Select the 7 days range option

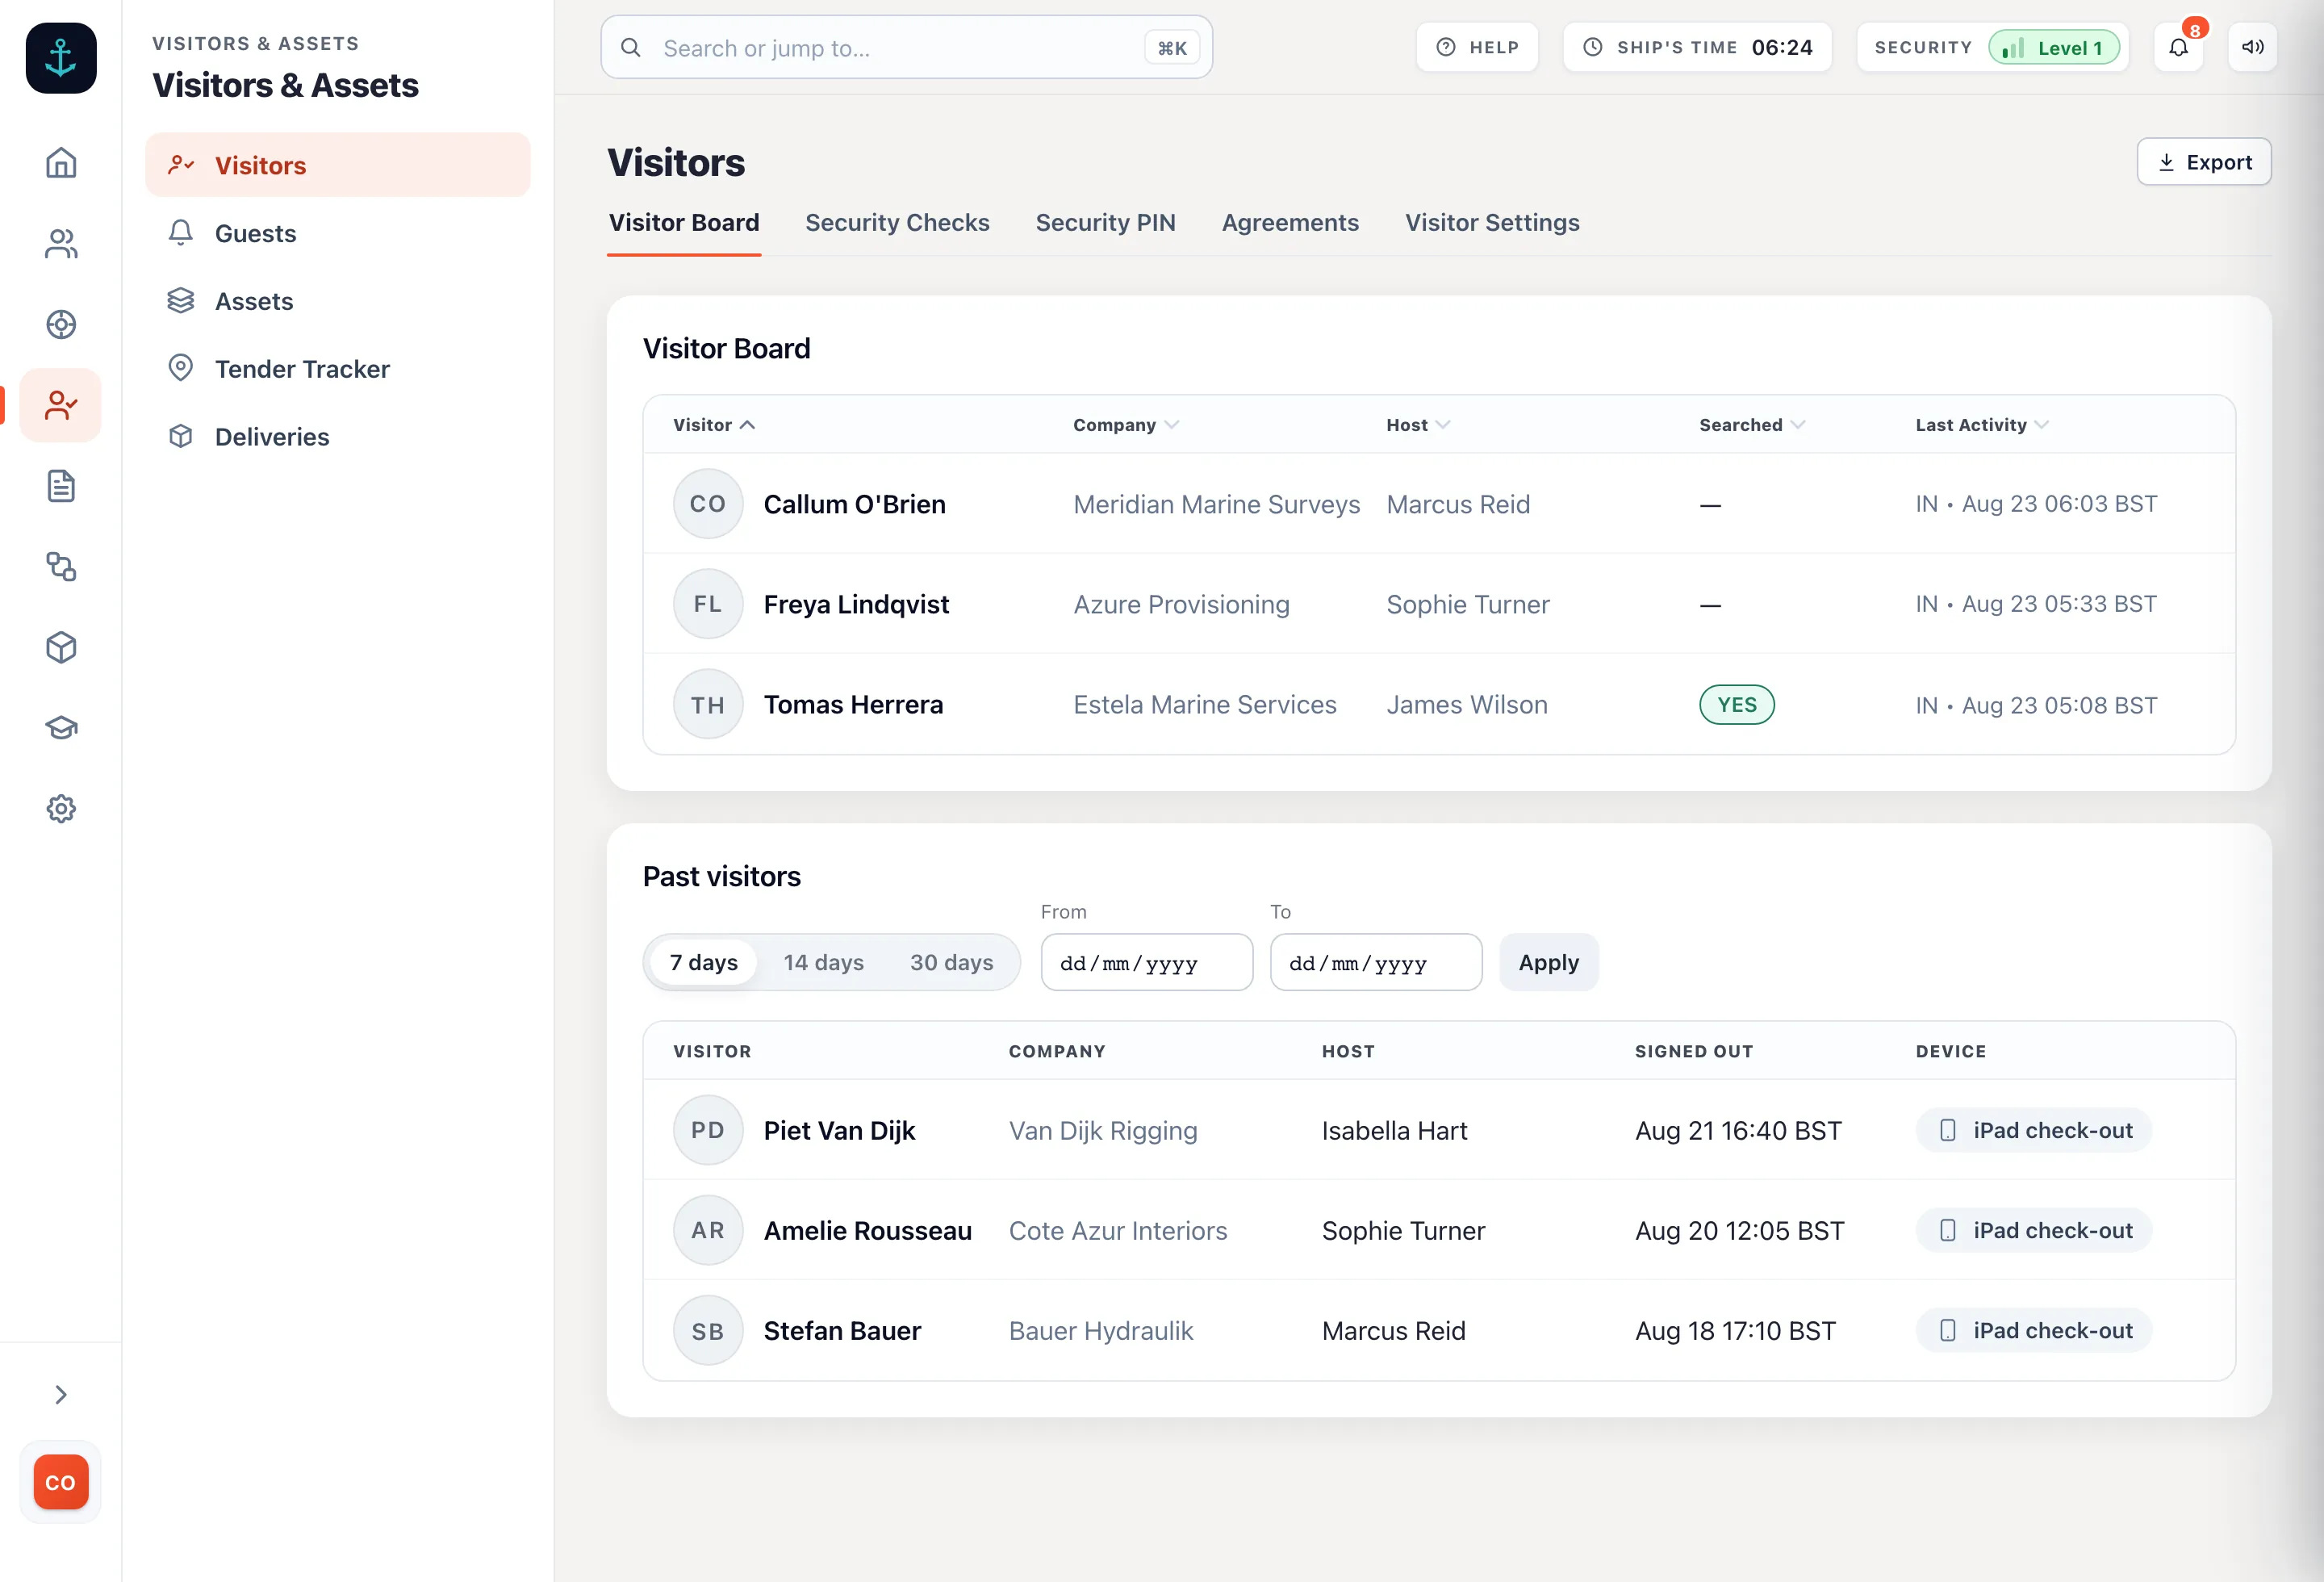click(x=704, y=962)
